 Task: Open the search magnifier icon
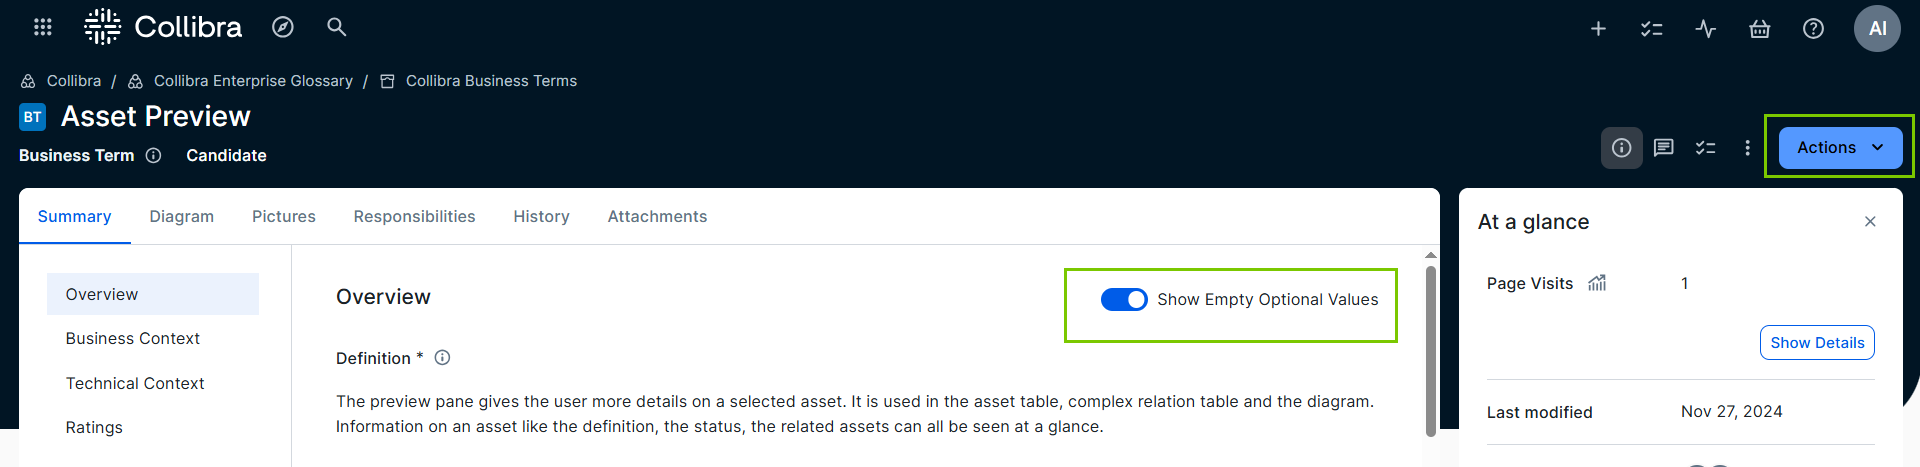click(x=337, y=27)
